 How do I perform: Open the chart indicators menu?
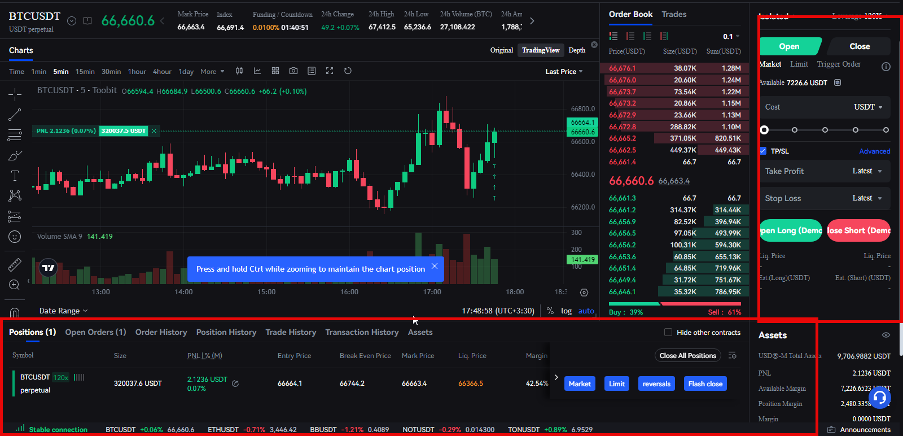[x=258, y=71]
